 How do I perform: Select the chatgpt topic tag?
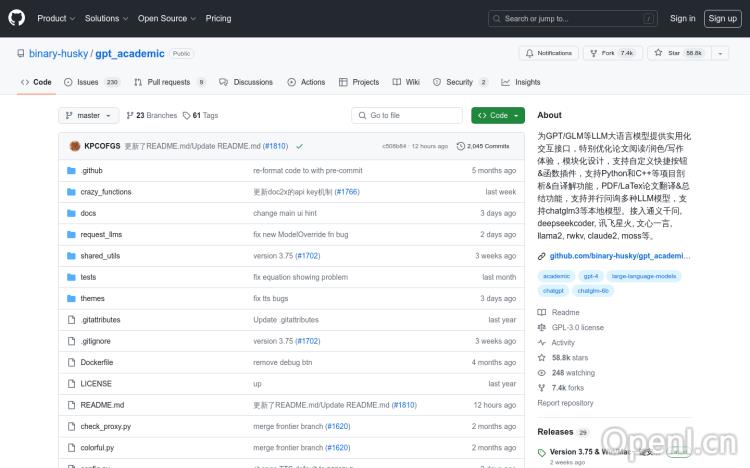coord(553,290)
